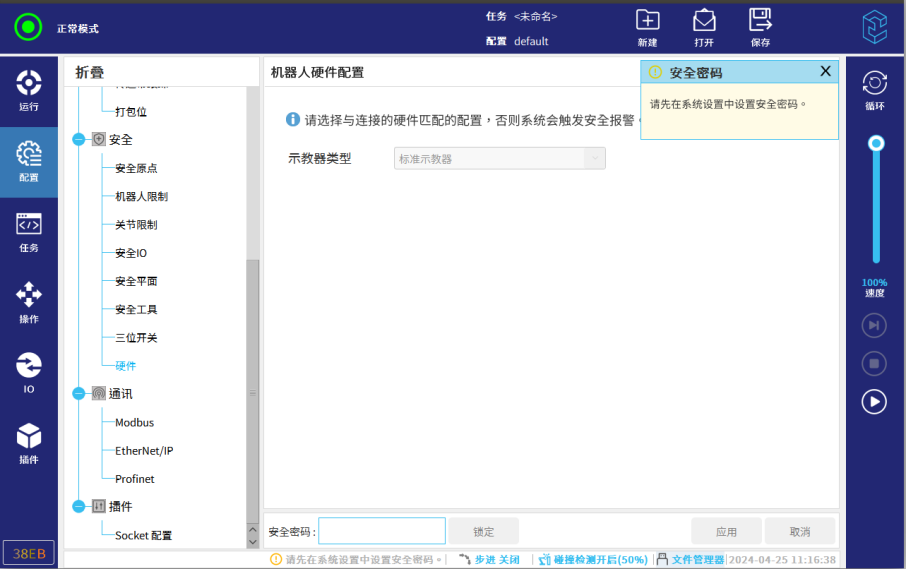Select Modbus in the tree

pyautogui.click(x=134, y=423)
